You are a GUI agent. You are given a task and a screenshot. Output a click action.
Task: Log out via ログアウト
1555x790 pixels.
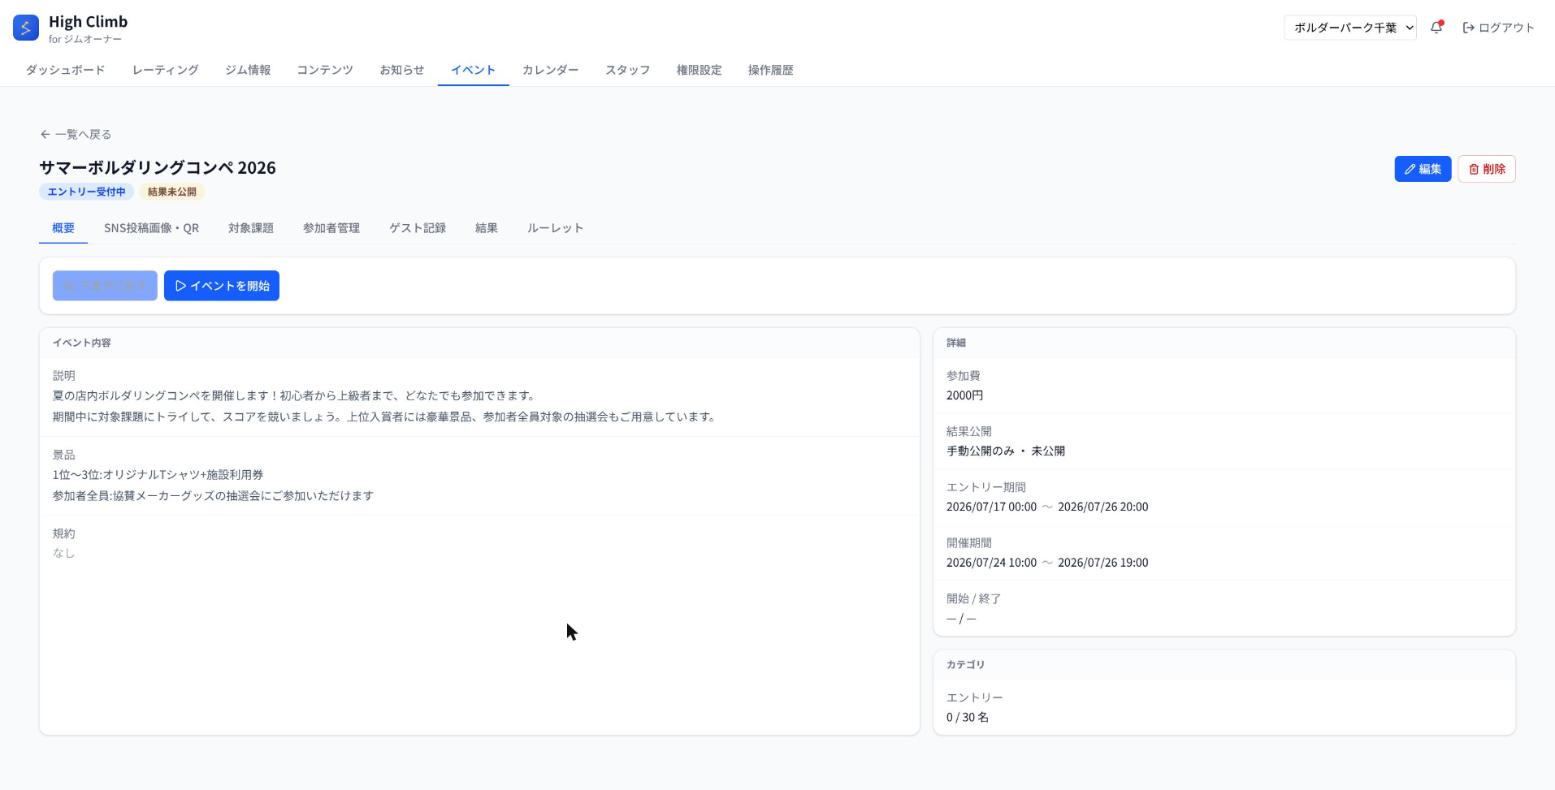point(1498,27)
